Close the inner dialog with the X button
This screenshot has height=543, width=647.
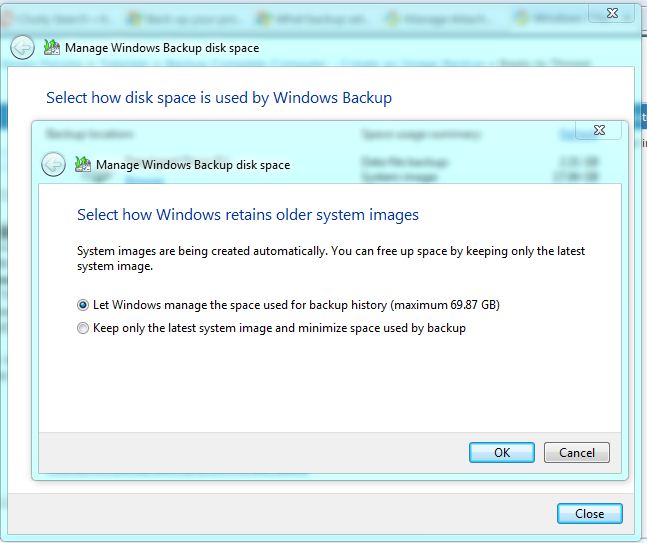(x=599, y=130)
